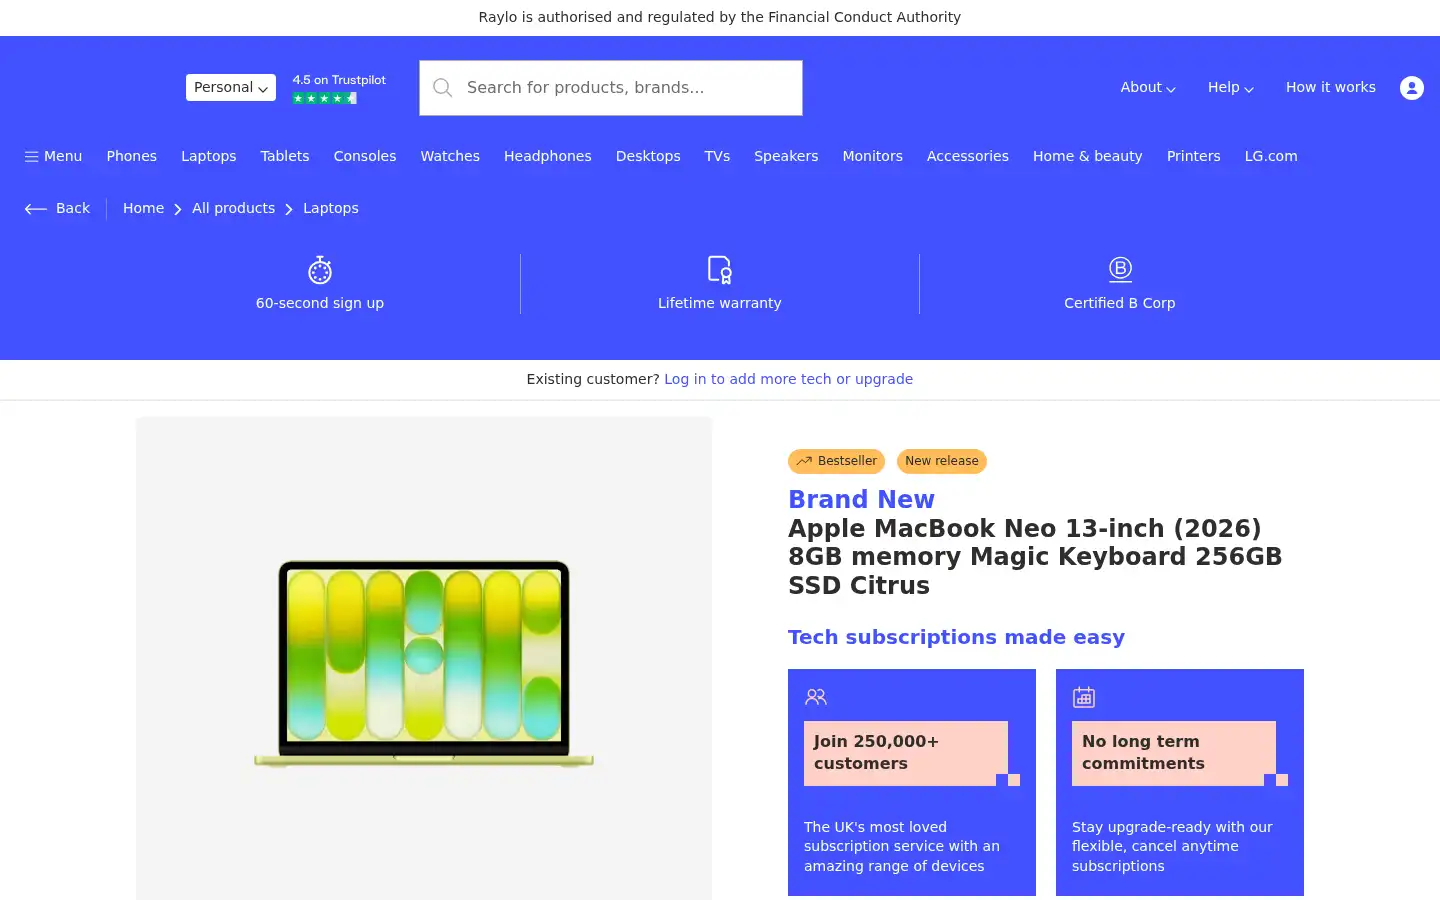The image size is (1440, 900).
Task: Open the TVs category
Action: 717,156
